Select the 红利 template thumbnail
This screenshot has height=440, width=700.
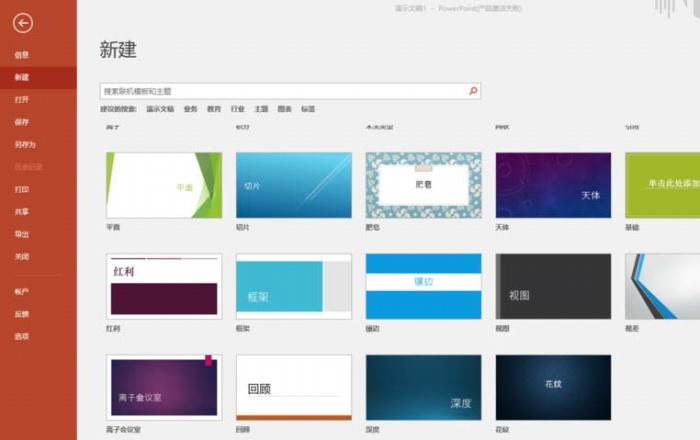pos(164,286)
